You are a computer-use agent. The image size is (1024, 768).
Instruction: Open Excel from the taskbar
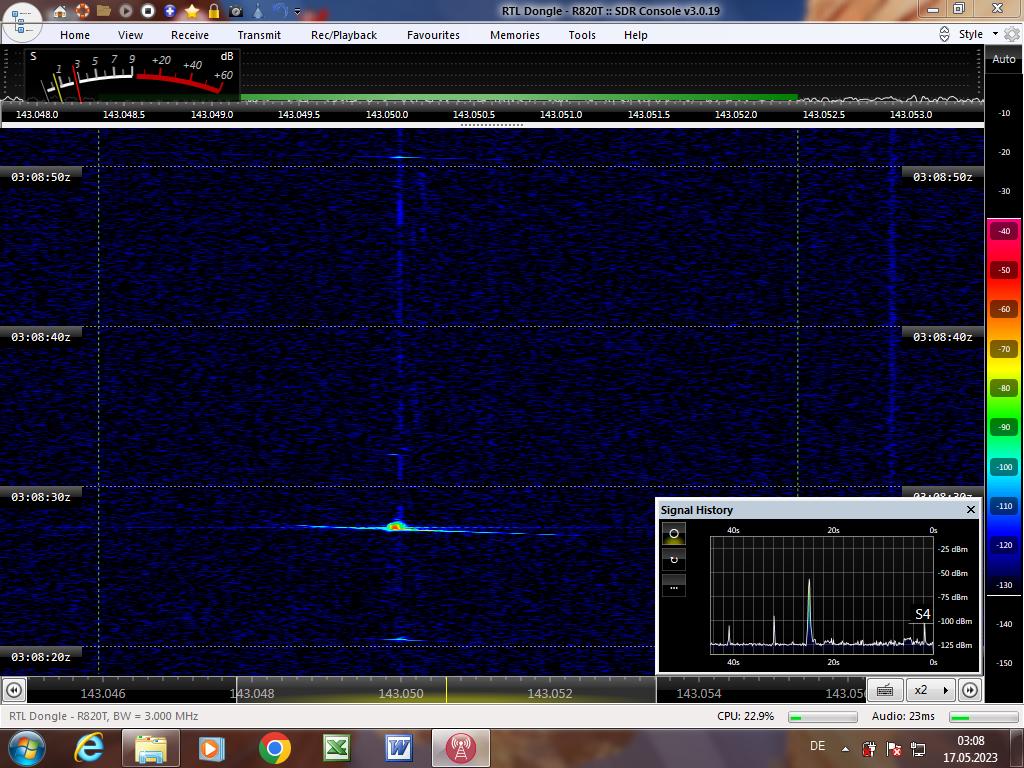336,748
